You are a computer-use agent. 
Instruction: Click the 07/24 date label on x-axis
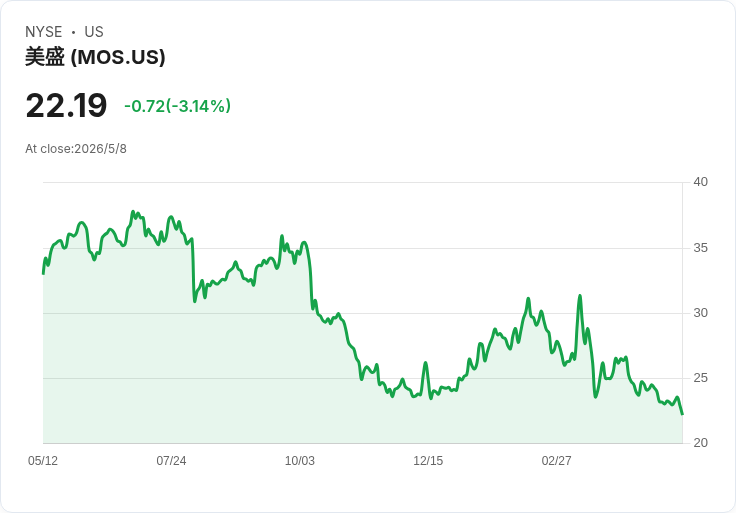(x=171, y=461)
